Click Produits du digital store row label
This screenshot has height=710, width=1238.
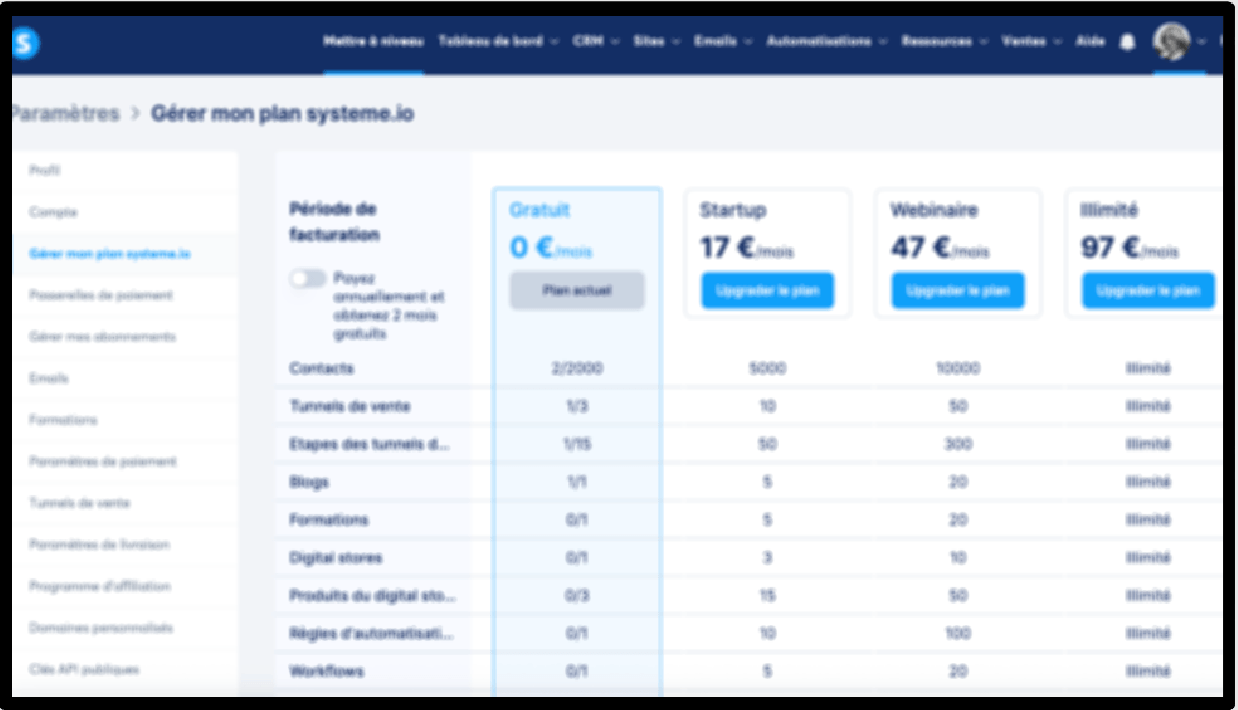pyautogui.click(x=372, y=595)
